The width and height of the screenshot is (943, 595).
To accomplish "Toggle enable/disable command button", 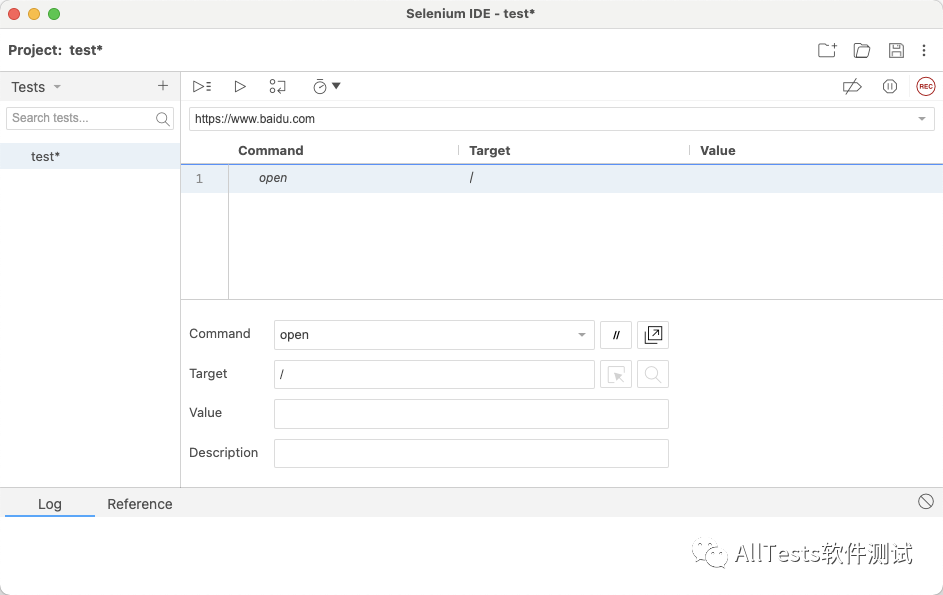I will click(x=616, y=335).
